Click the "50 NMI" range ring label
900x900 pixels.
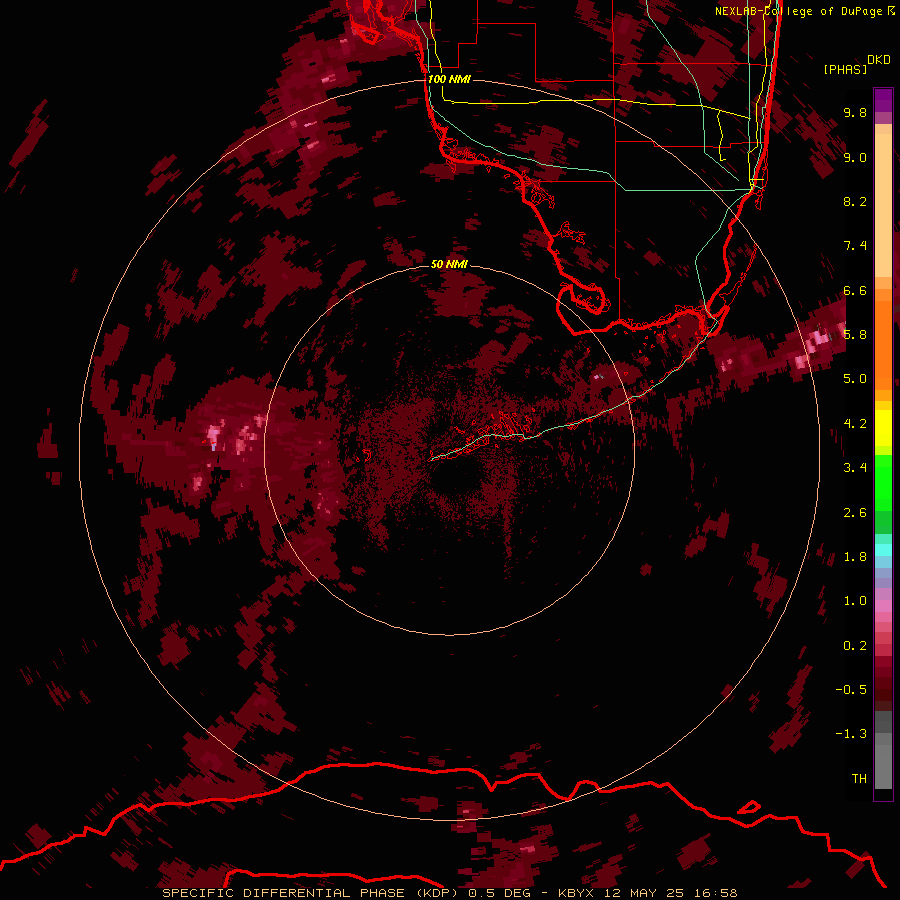(x=449, y=264)
